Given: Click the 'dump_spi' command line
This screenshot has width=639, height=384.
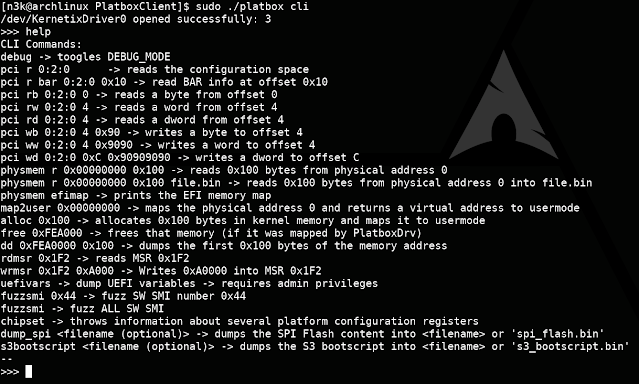Looking at the screenshot, I should pos(302,334).
